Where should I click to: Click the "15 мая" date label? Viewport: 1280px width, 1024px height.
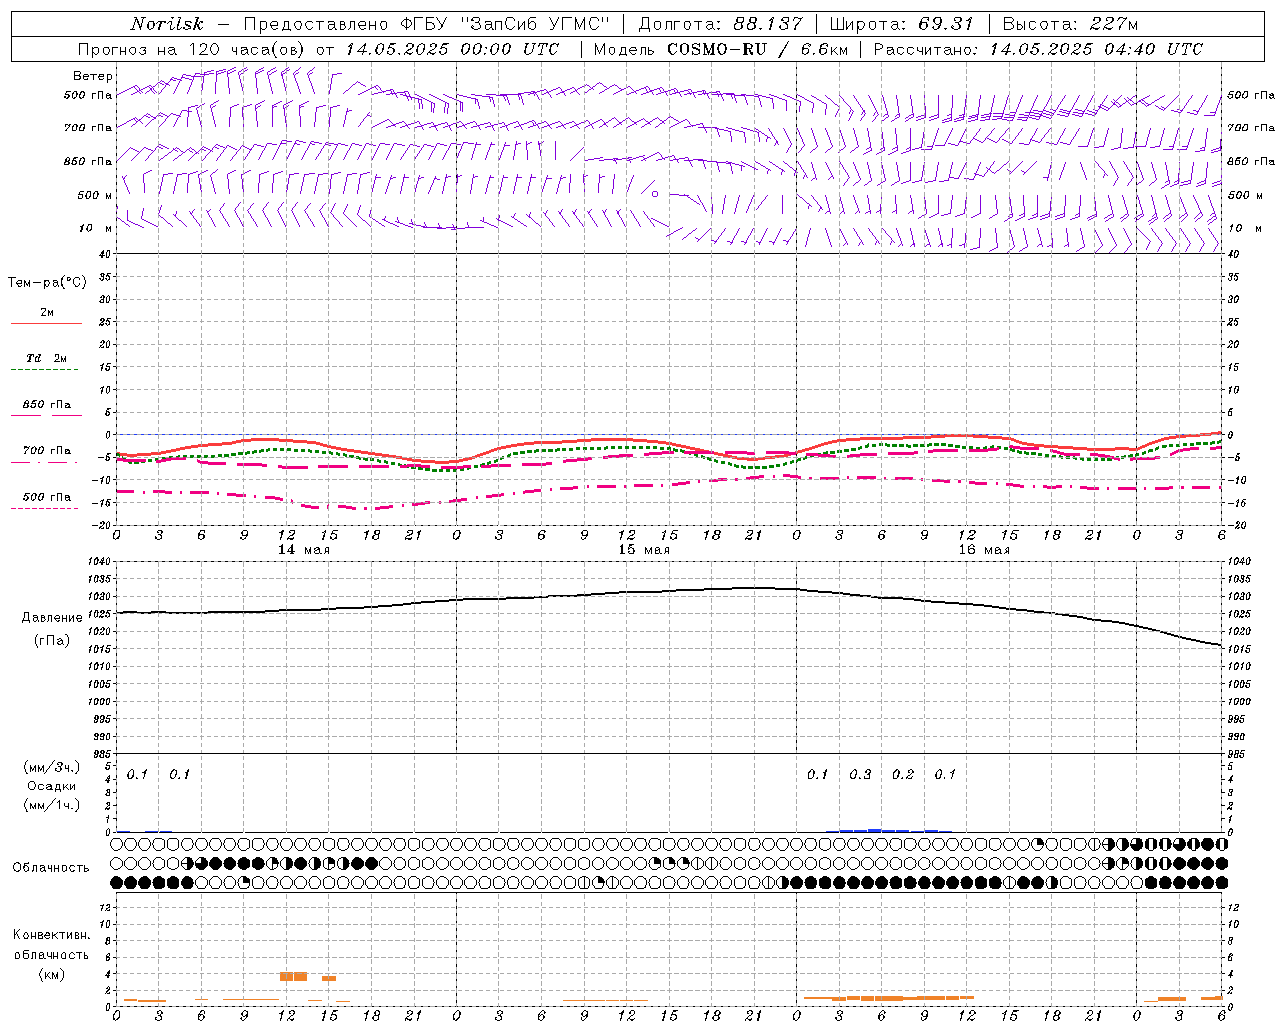[643, 550]
